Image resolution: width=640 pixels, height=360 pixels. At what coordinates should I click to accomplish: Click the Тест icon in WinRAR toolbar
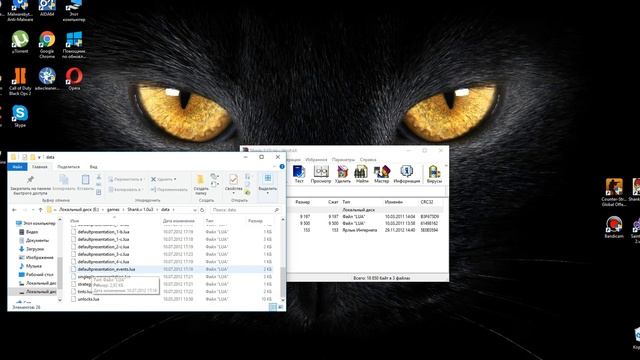(x=299, y=174)
